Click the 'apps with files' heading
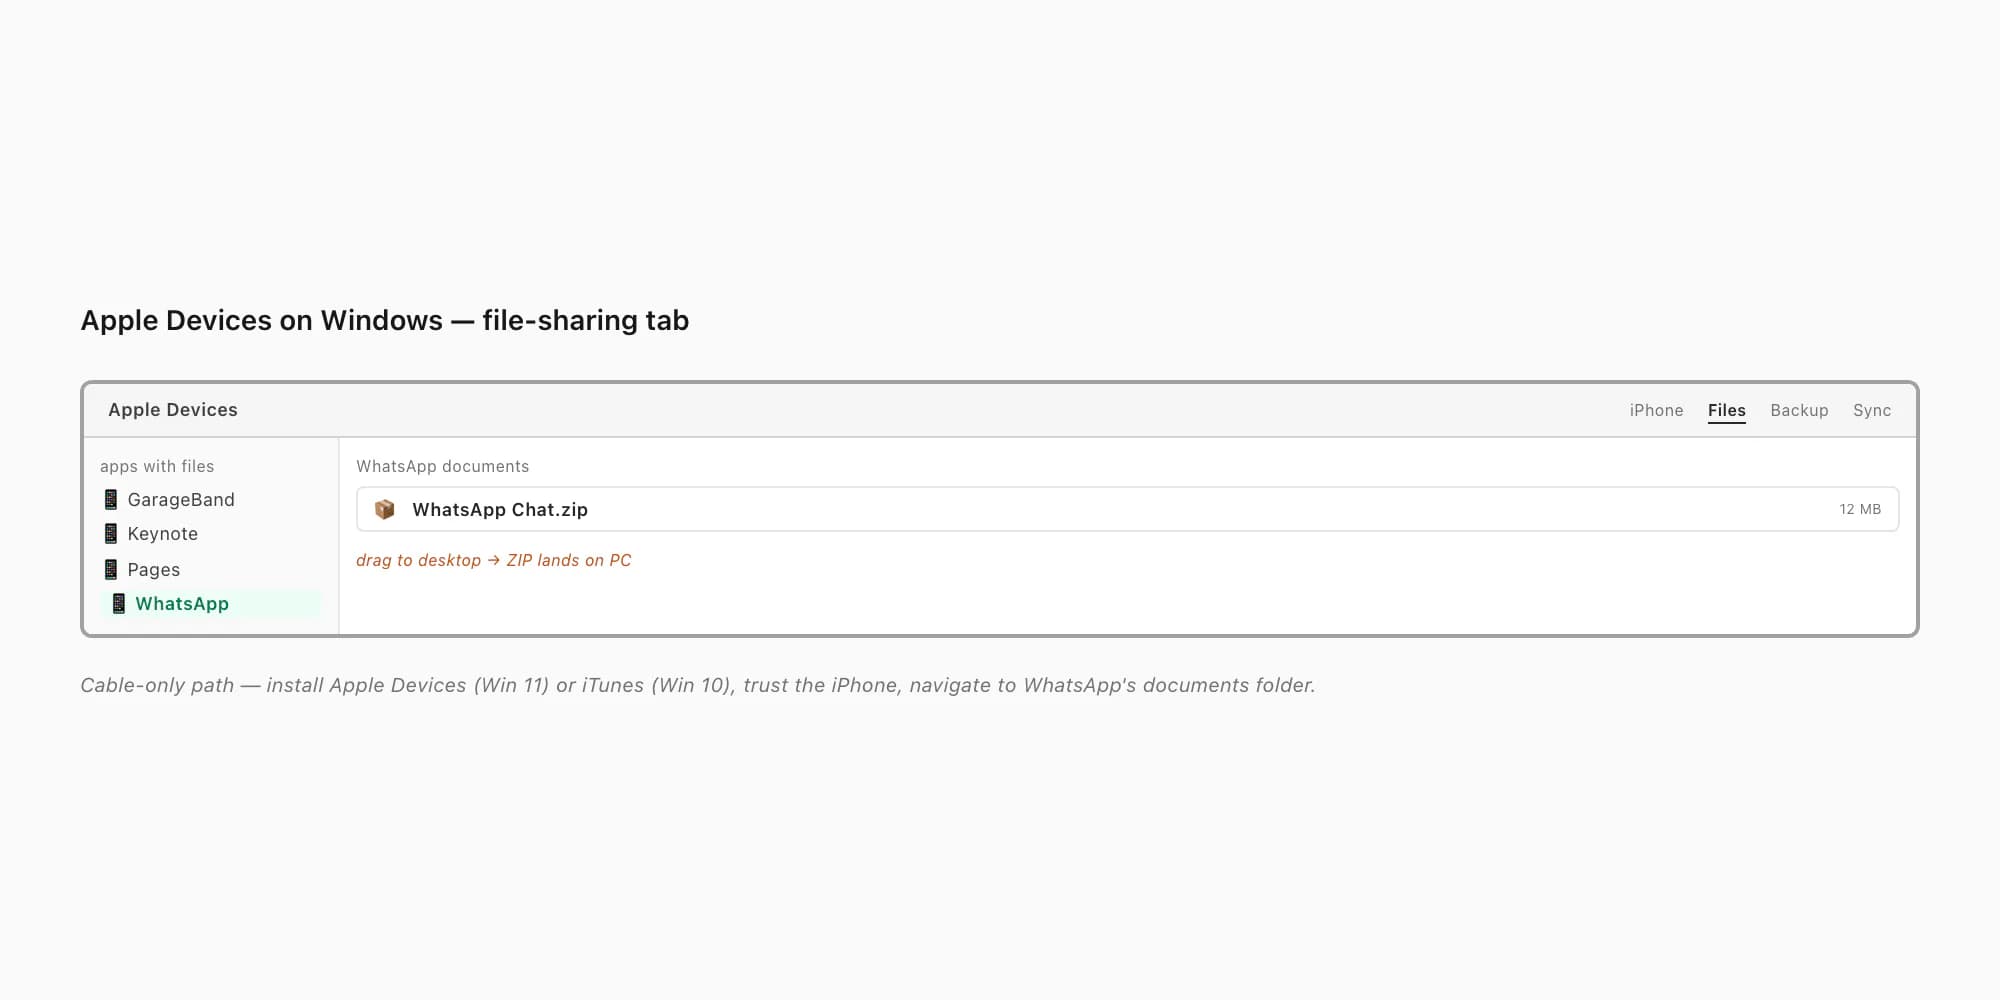2000x1000 pixels. pos(157,466)
